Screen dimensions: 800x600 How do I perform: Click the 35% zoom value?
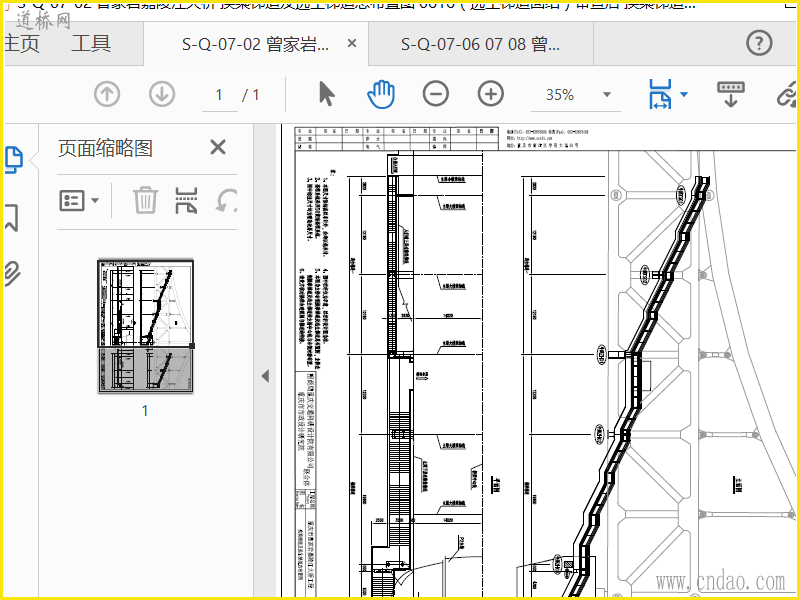click(x=560, y=95)
